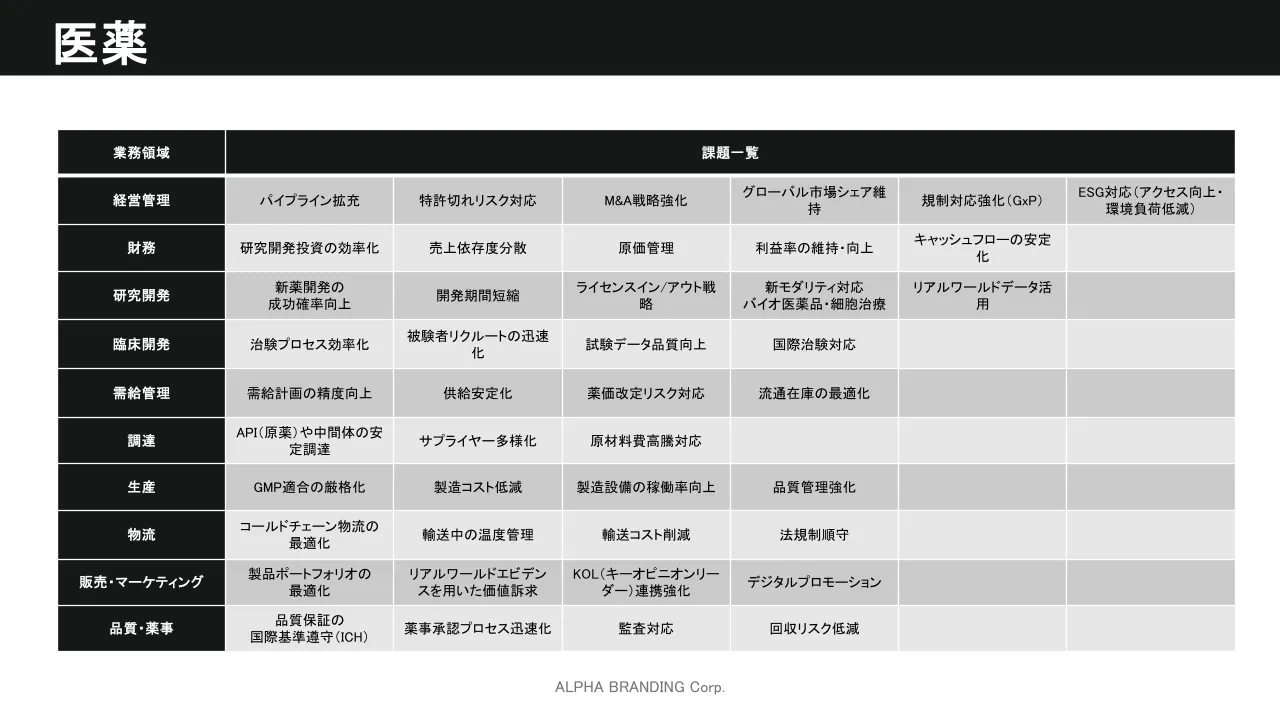The height and width of the screenshot is (720, 1280).
Task: Click the 薬価改定リスク対応 cell
Action: click(646, 393)
